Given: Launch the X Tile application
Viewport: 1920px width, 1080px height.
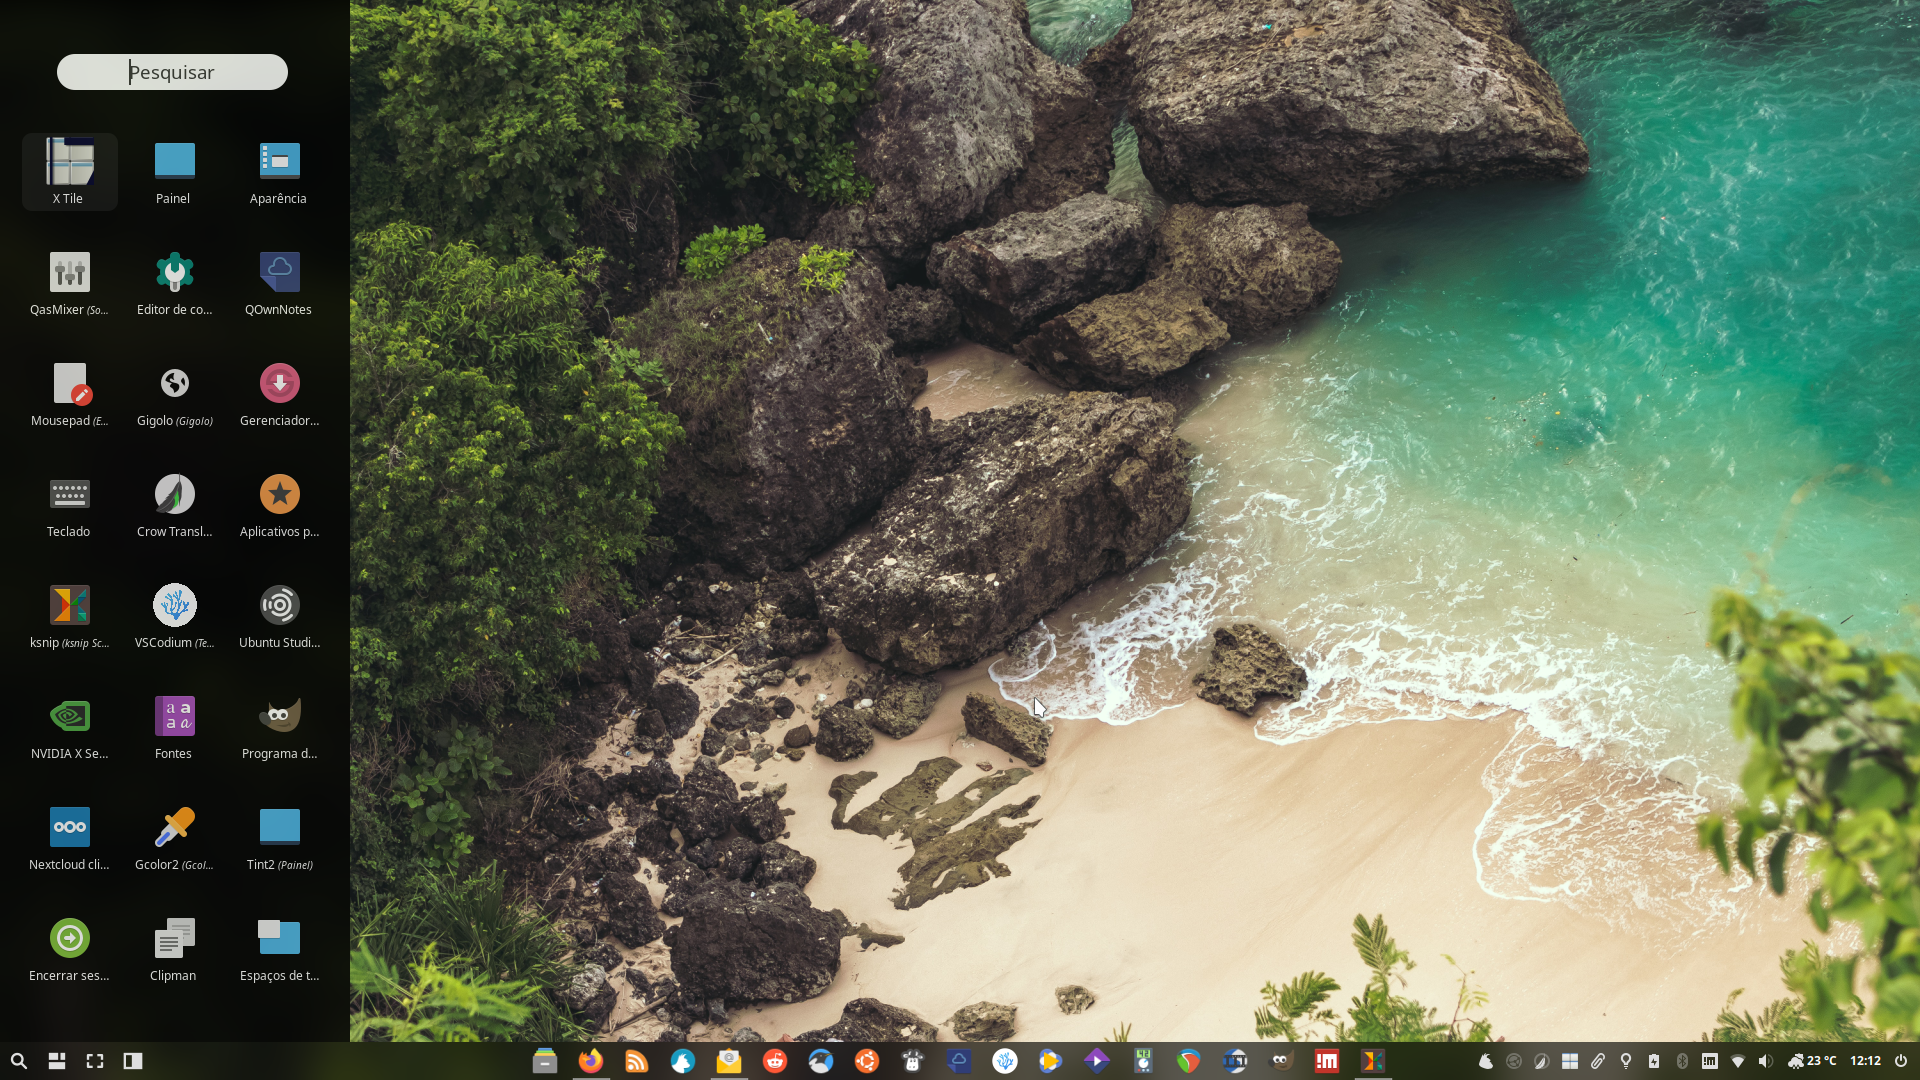Looking at the screenshot, I should click(69, 171).
